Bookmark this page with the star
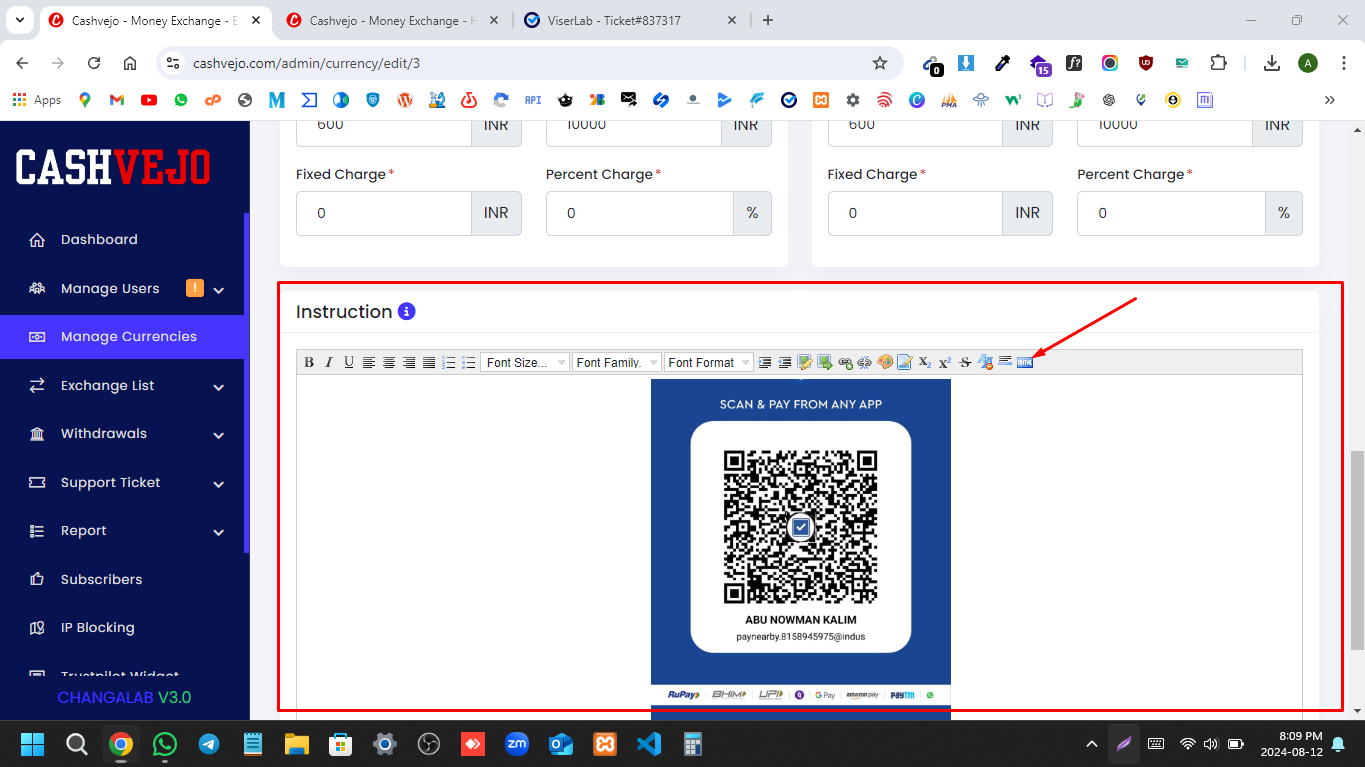 880,63
